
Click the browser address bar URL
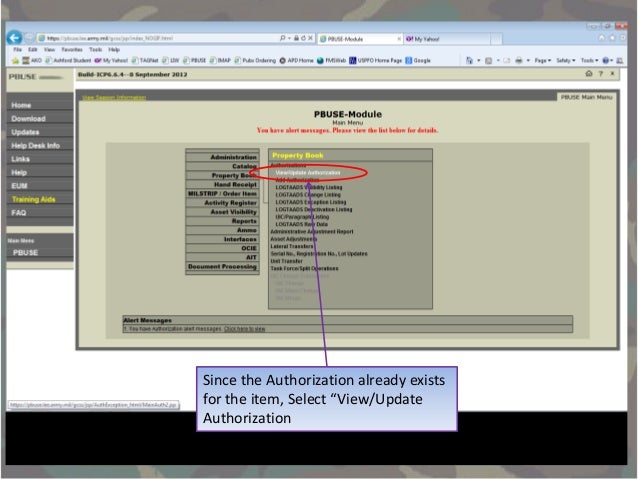[x=110, y=38]
